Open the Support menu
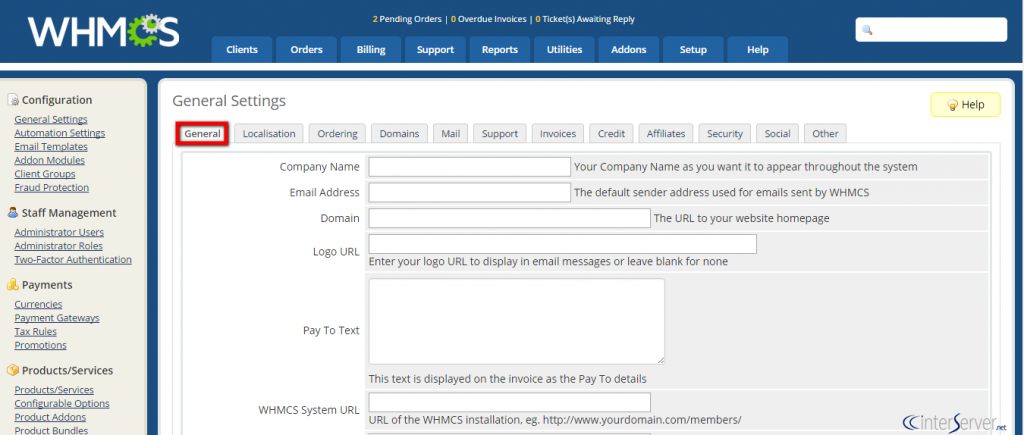 [436, 50]
